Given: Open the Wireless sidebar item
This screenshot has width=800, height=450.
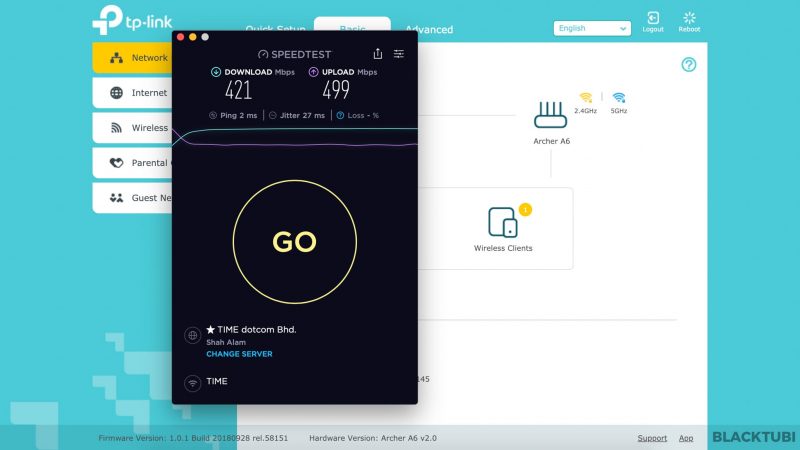Looking at the screenshot, I should (x=132, y=128).
